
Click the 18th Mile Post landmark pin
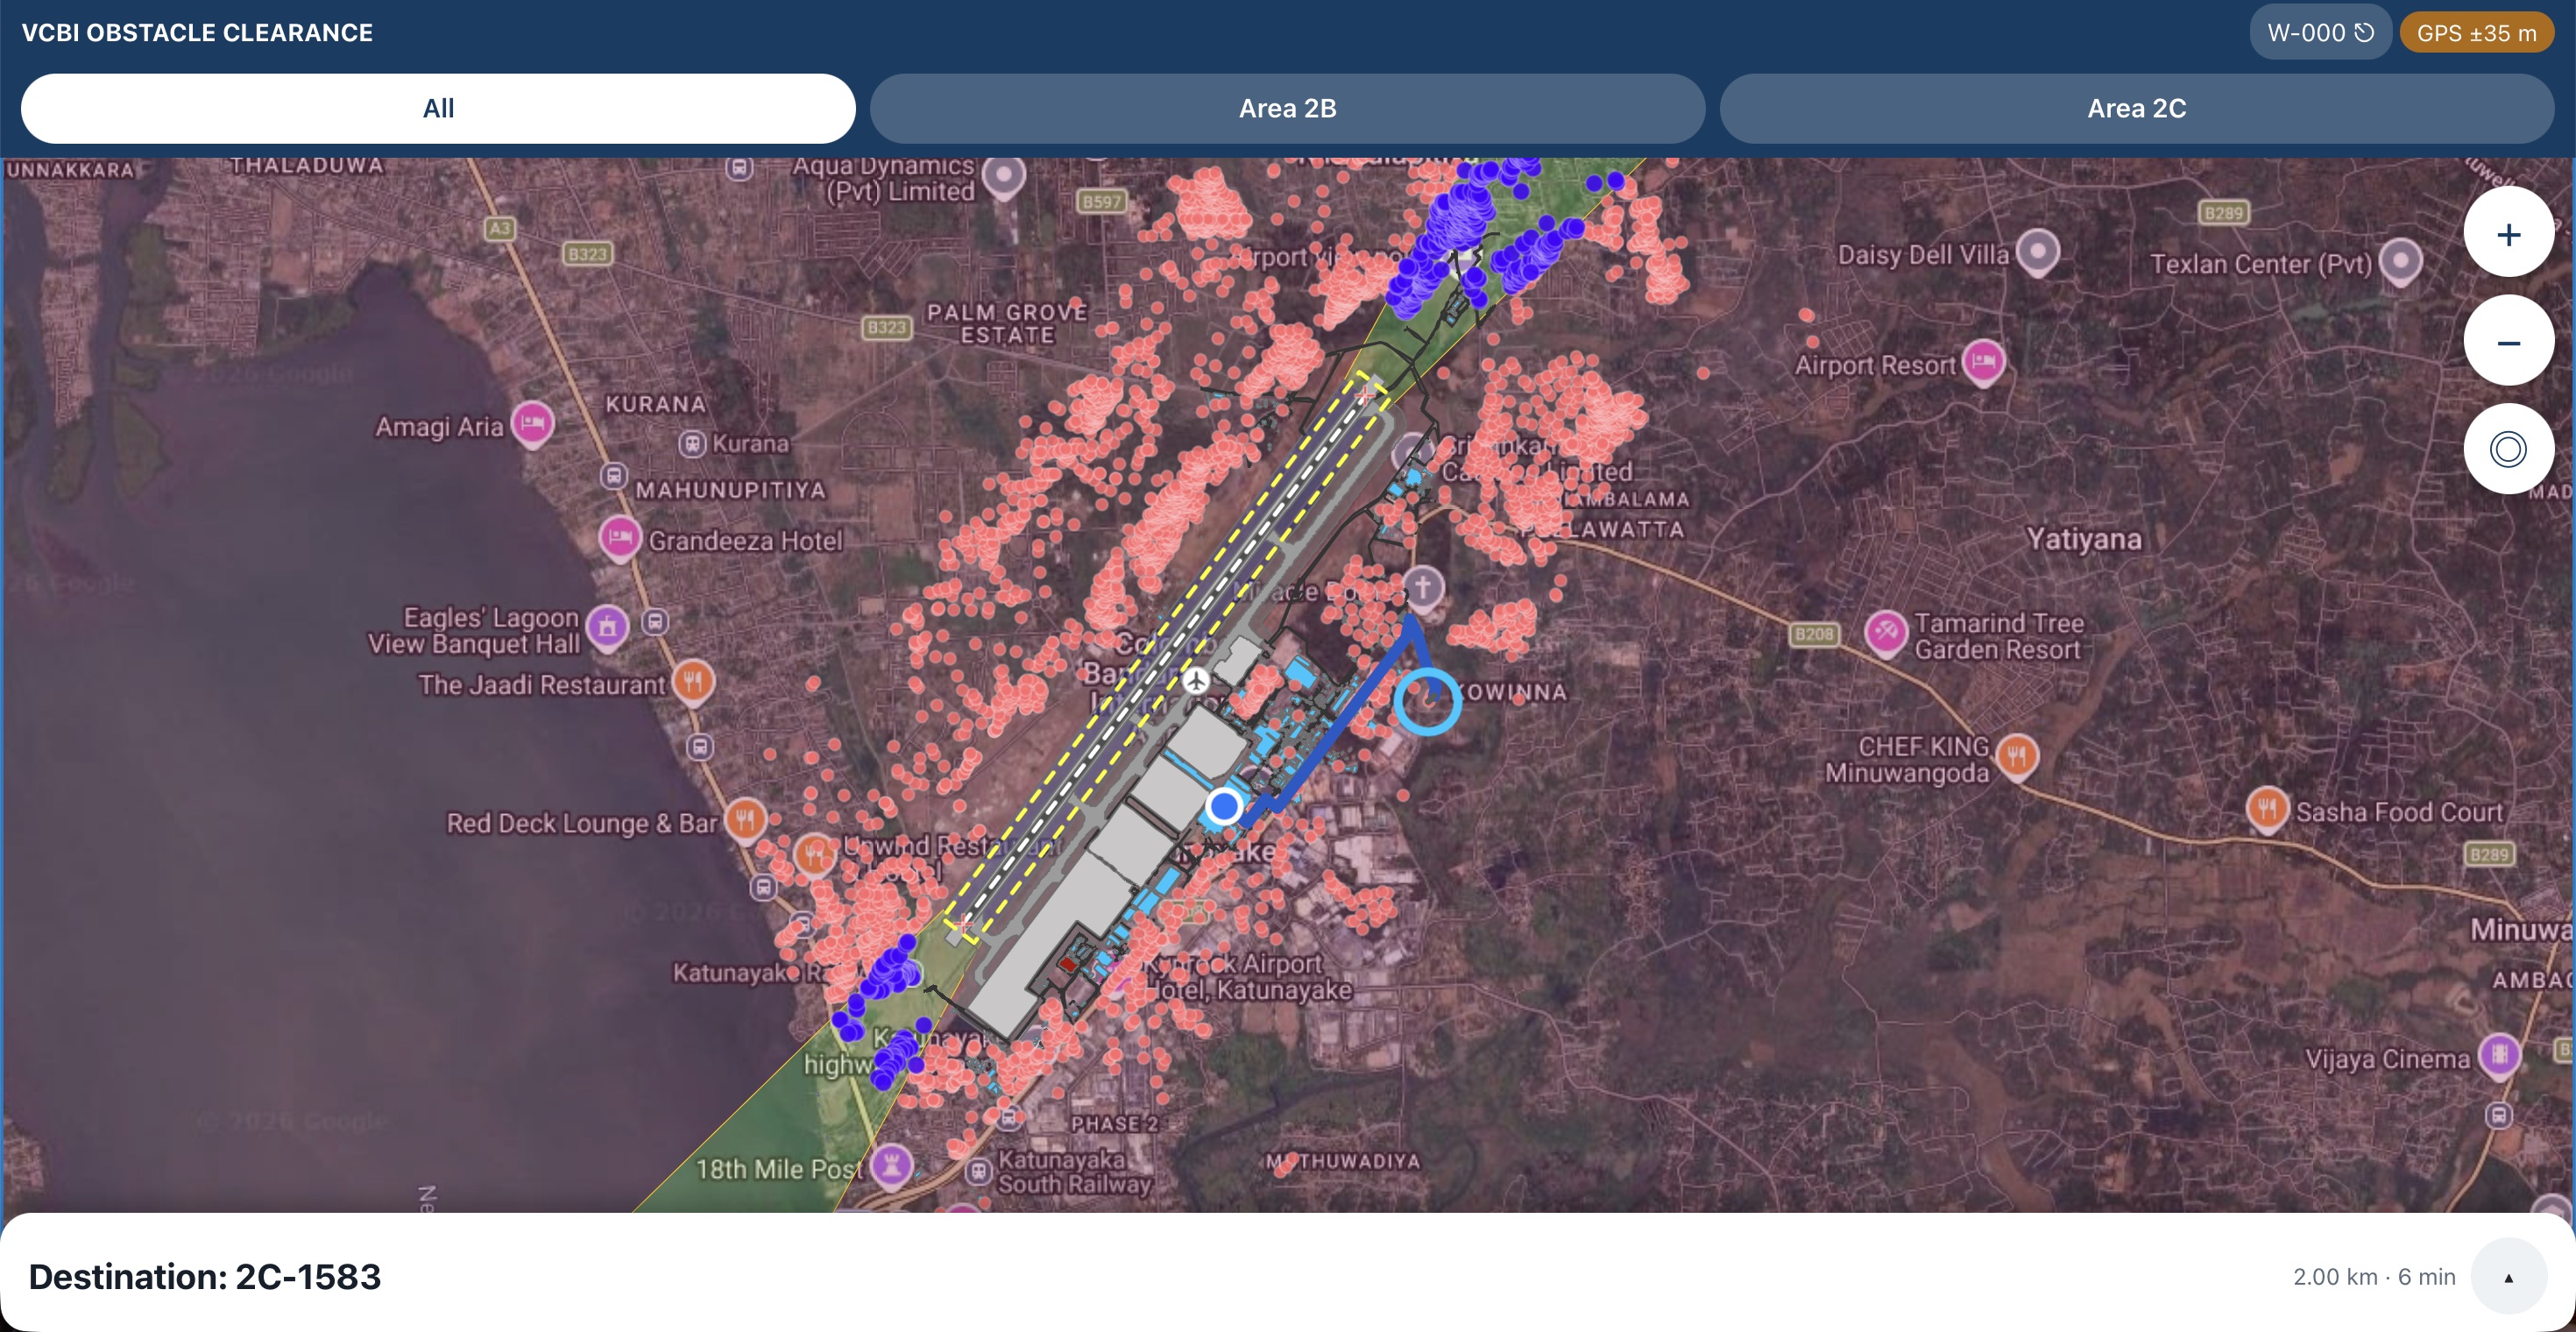click(x=891, y=1166)
